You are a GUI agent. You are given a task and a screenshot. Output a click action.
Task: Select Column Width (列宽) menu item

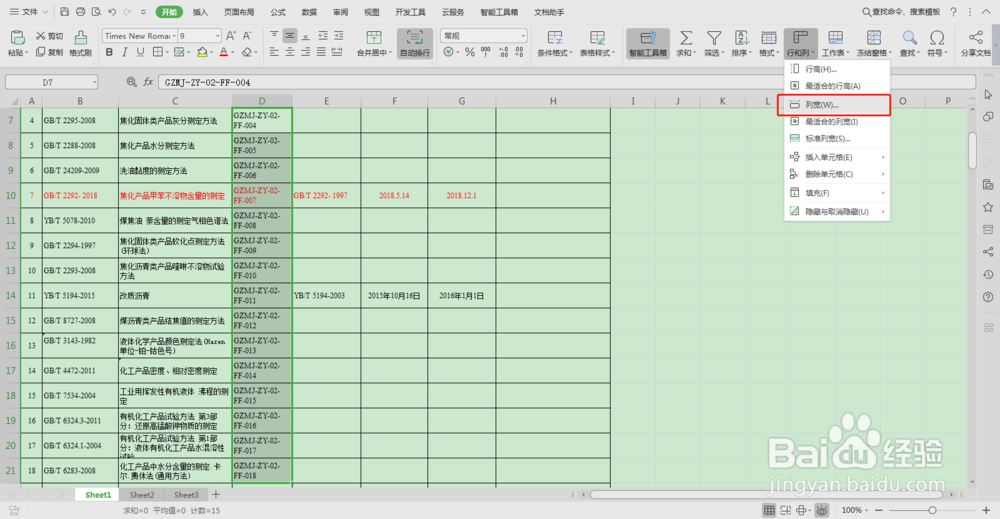pos(834,105)
